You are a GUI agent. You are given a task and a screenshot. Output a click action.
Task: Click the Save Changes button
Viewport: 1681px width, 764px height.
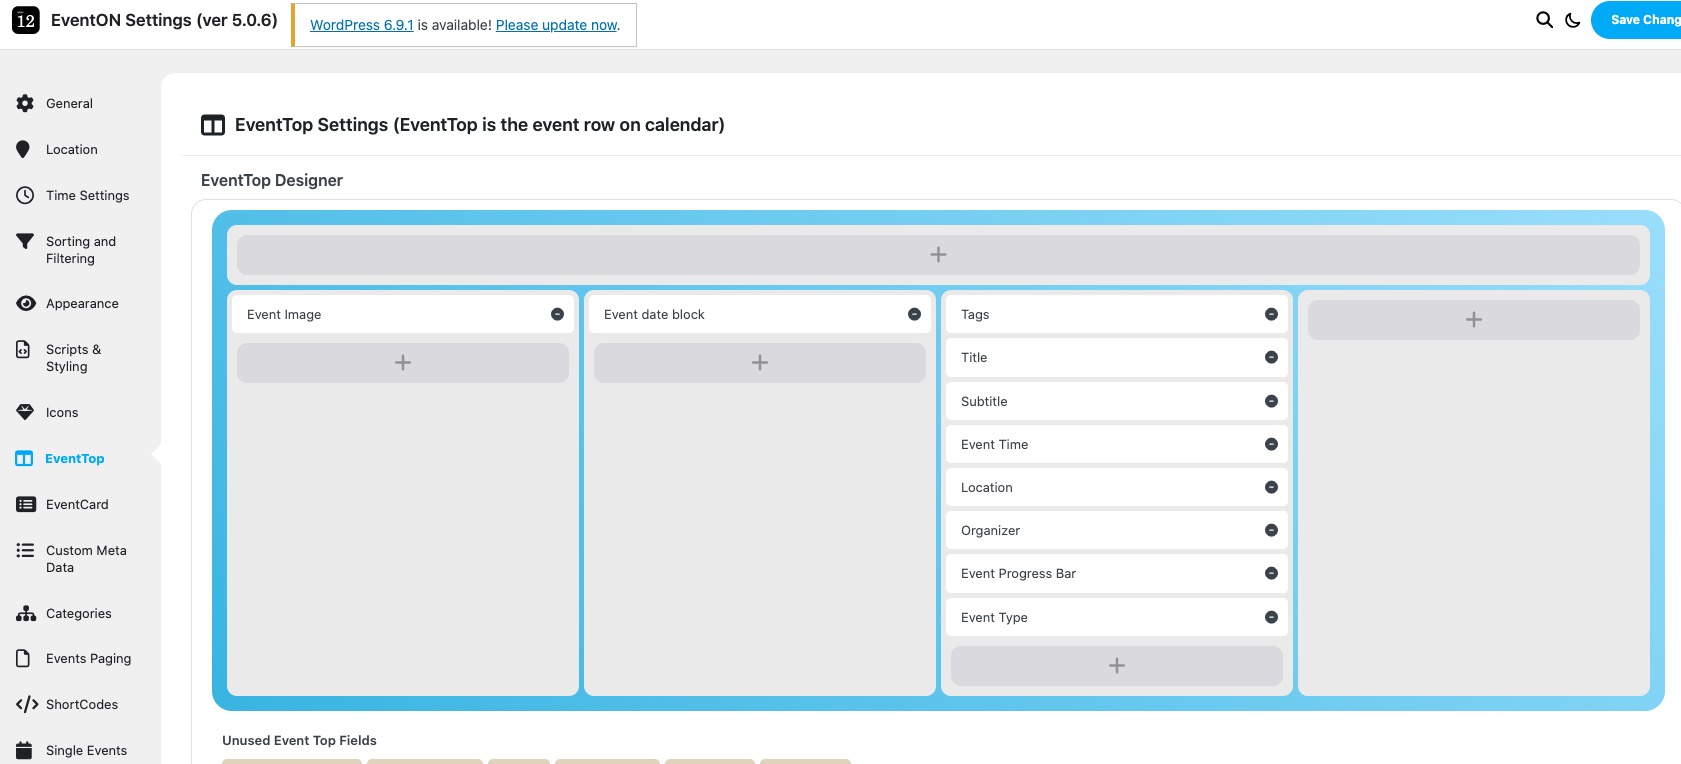click(1640, 20)
